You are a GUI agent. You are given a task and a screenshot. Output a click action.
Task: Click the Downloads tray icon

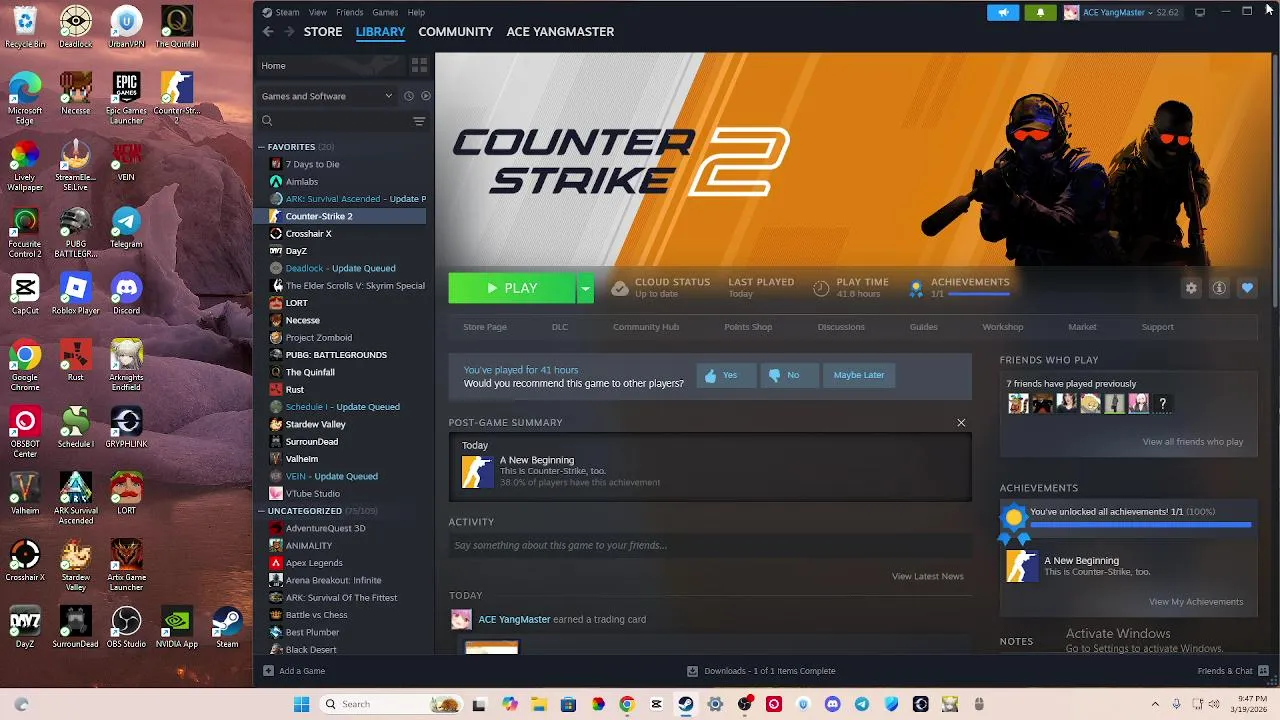point(692,671)
